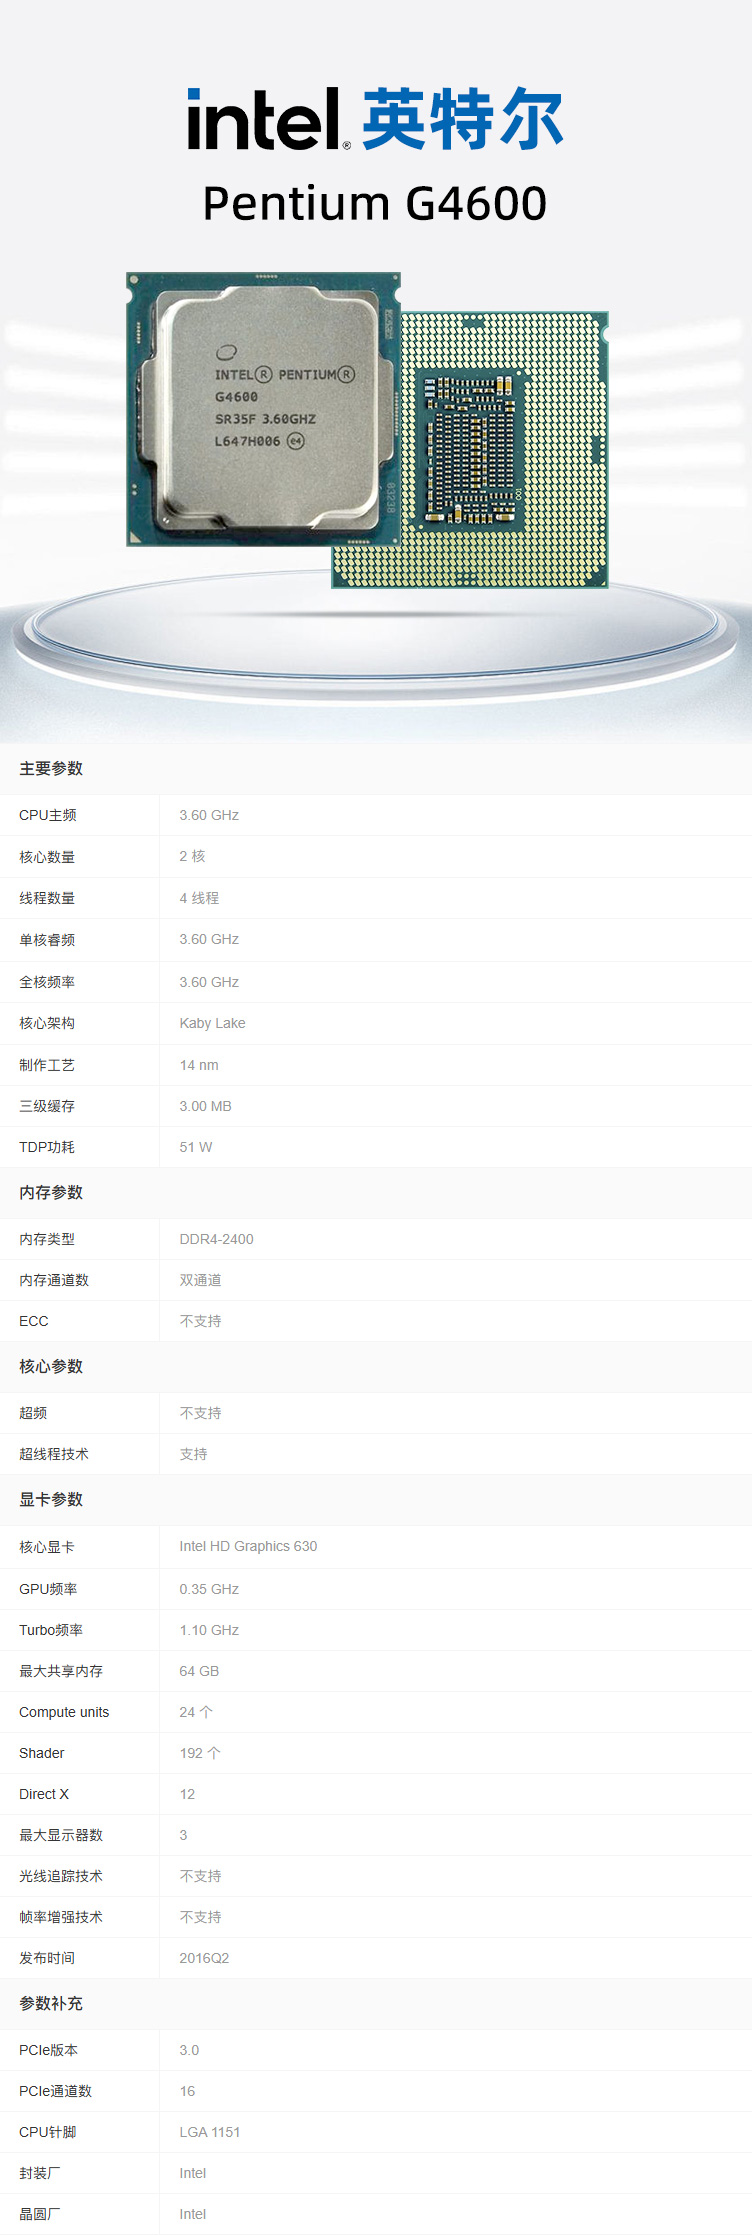Click the 单核睿频 row label
Screen dimensions: 752x2235
pos(47,939)
